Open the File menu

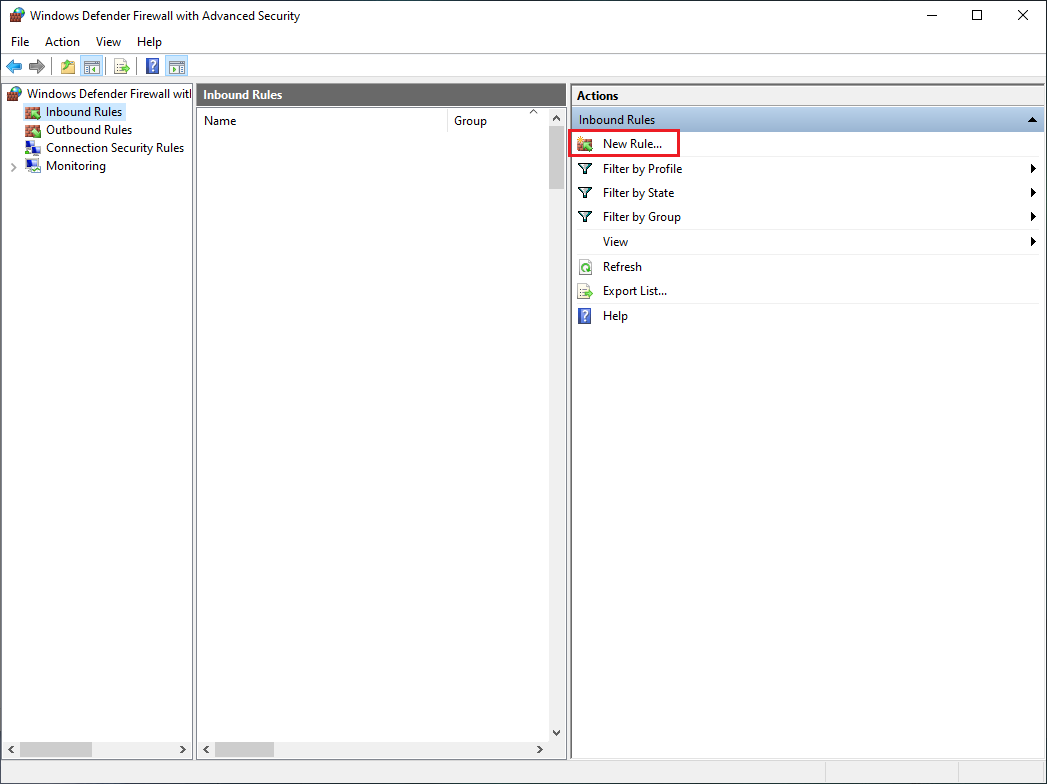point(20,41)
